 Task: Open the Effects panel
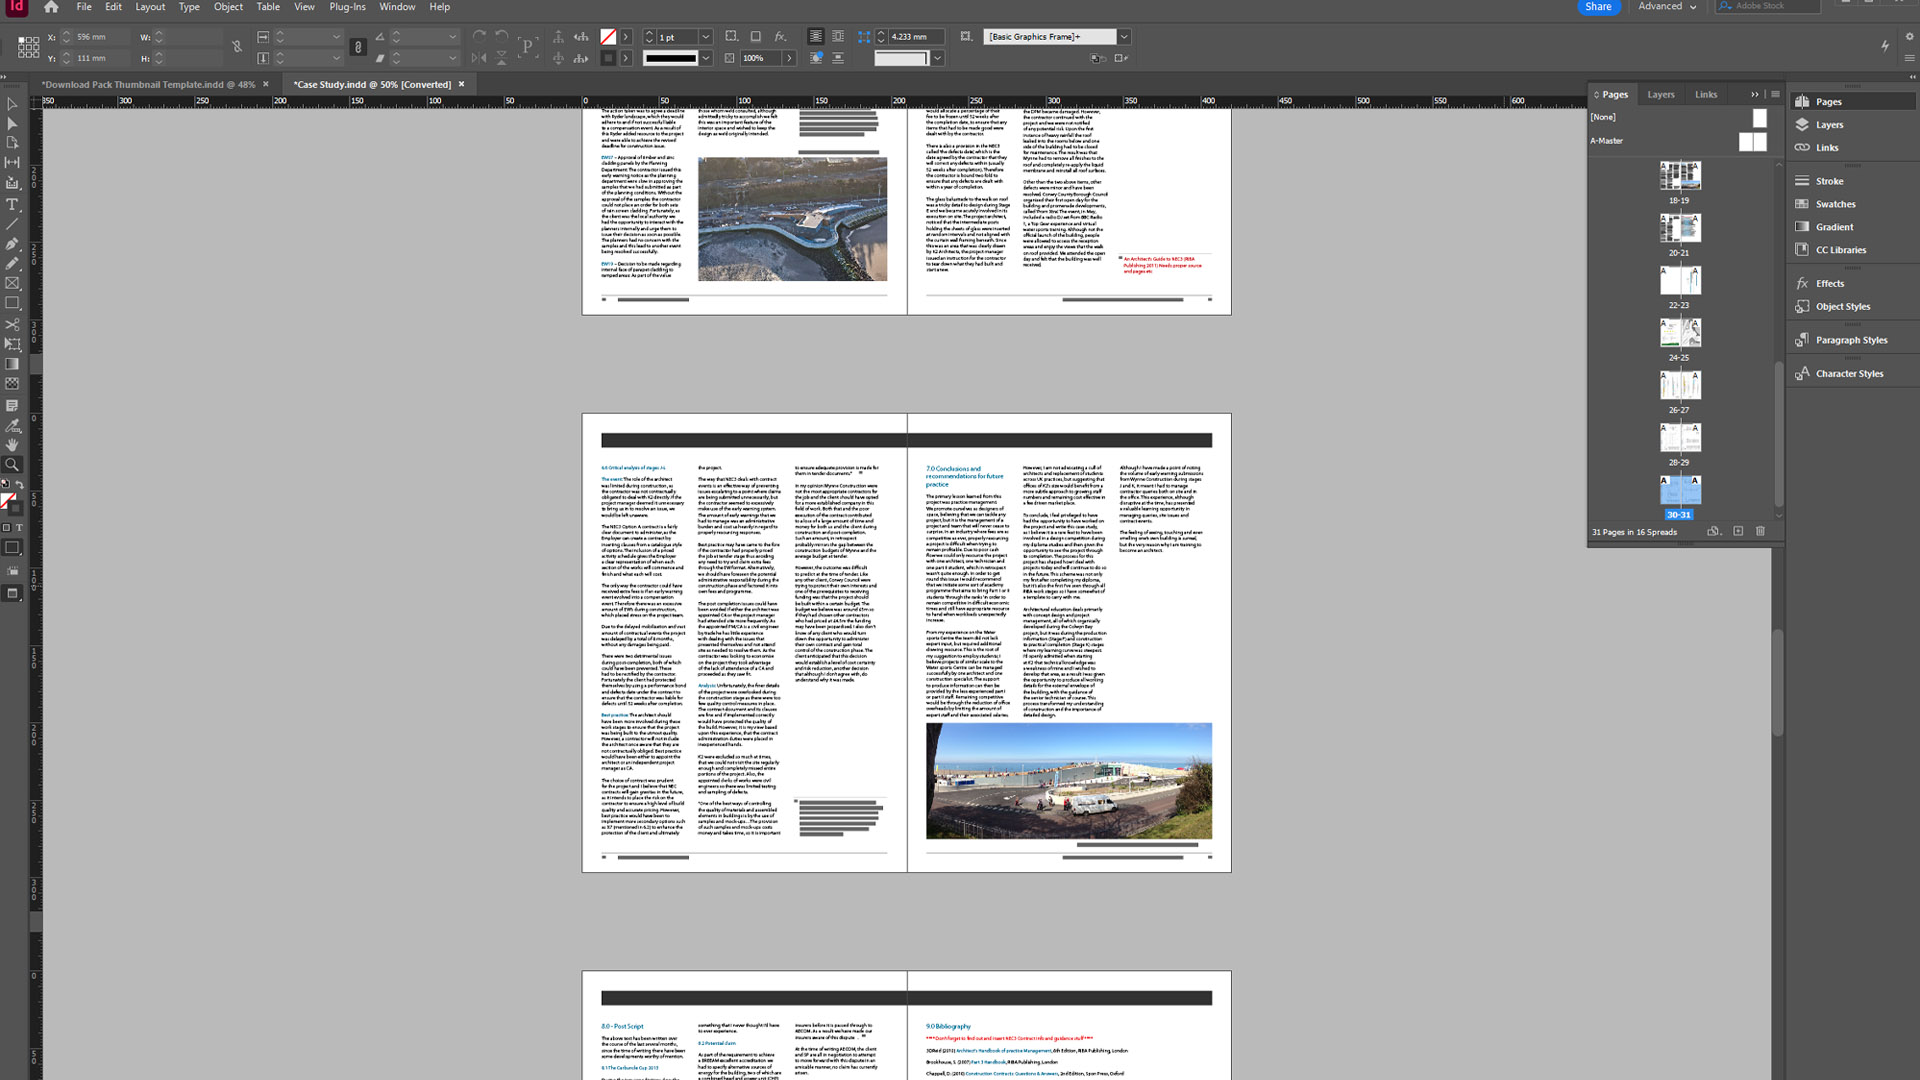tap(1830, 283)
